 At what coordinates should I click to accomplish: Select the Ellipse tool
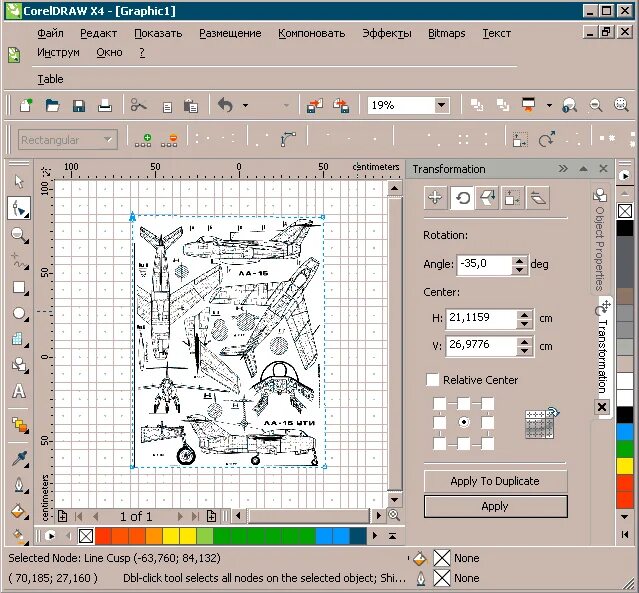click(19, 313)
